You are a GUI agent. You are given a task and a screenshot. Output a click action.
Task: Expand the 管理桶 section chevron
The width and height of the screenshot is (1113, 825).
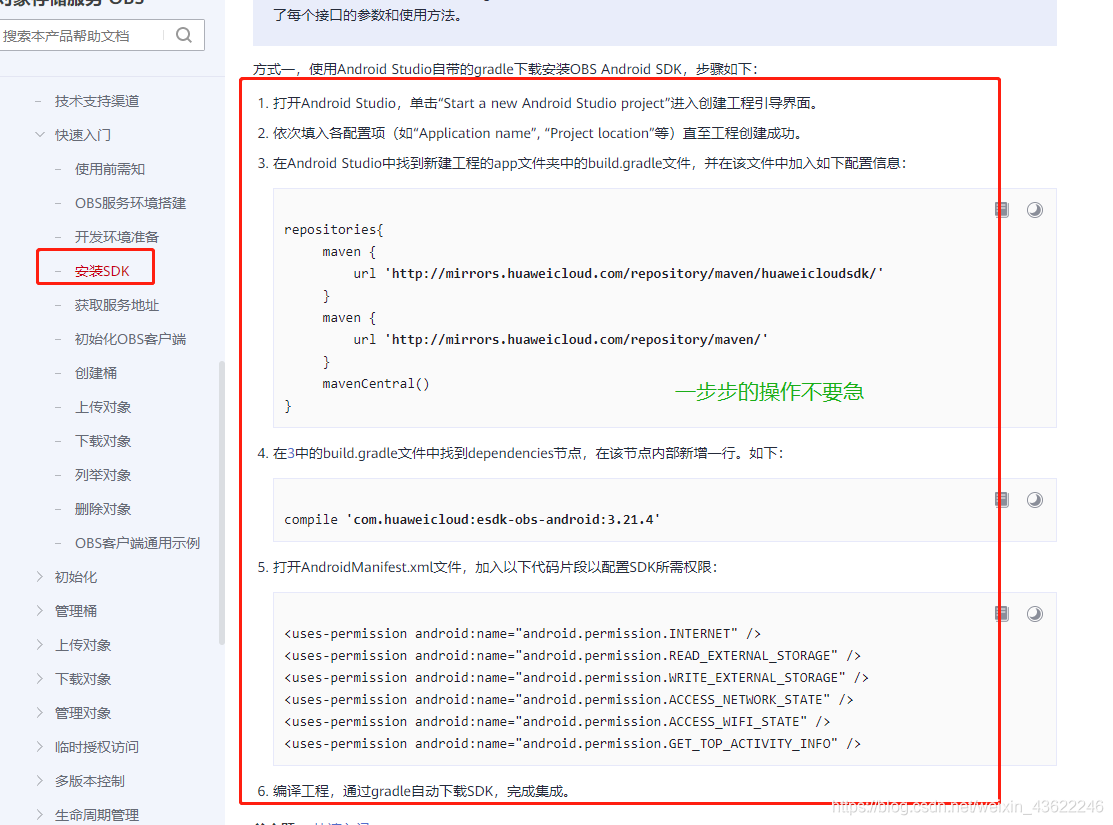[x=40, y=611]
